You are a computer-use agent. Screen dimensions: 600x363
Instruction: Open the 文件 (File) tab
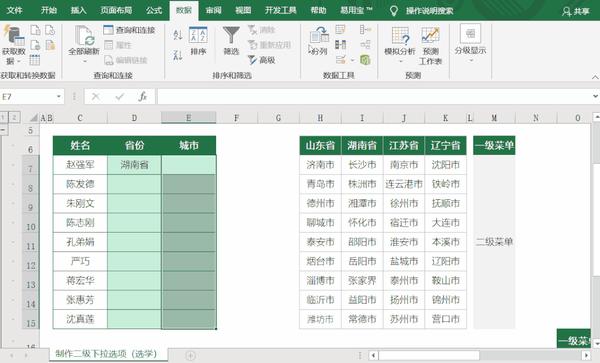pos(14,10)
